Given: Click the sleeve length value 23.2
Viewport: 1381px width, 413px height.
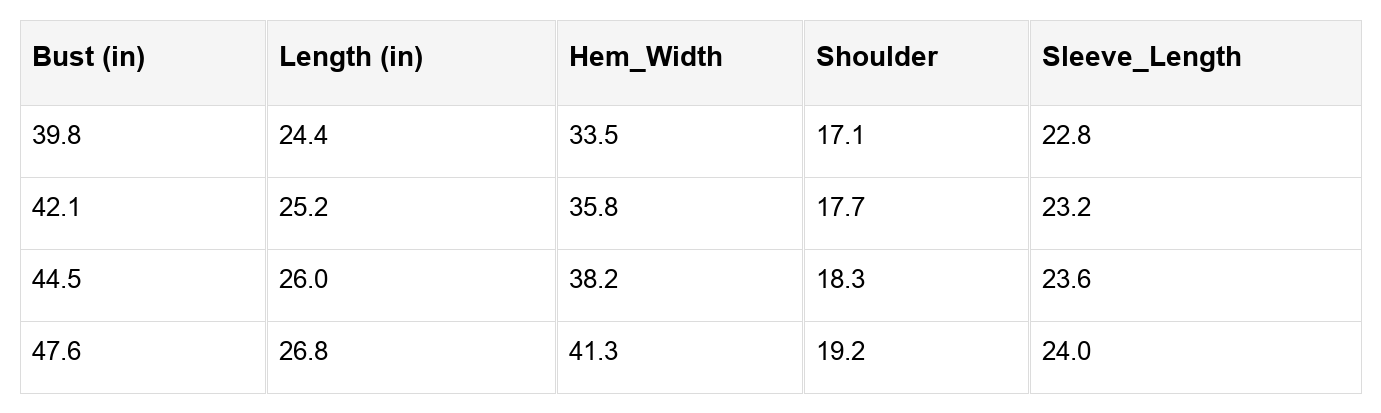Looking at the screenshot, I should click(1066, 208).
